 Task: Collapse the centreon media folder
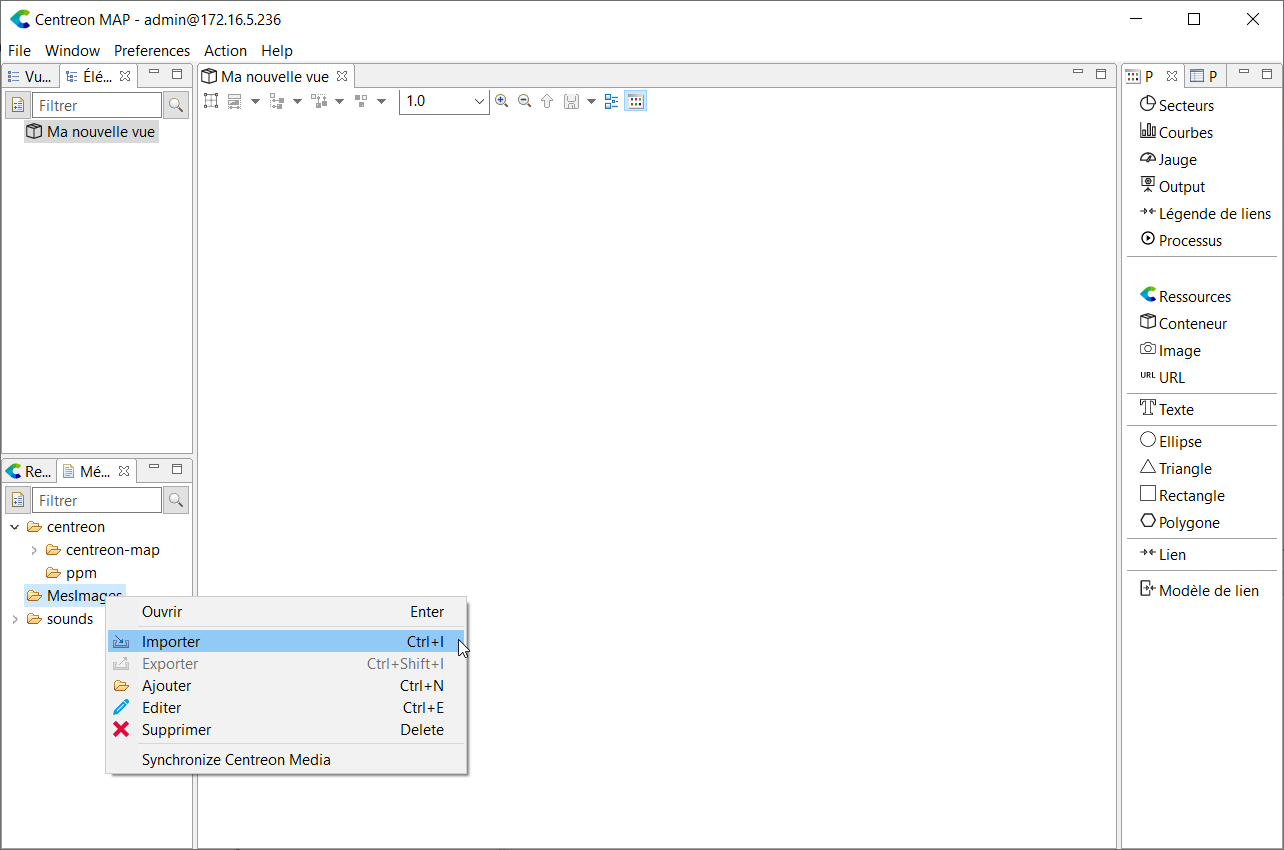pyautogui.click(x=14, y=527)
